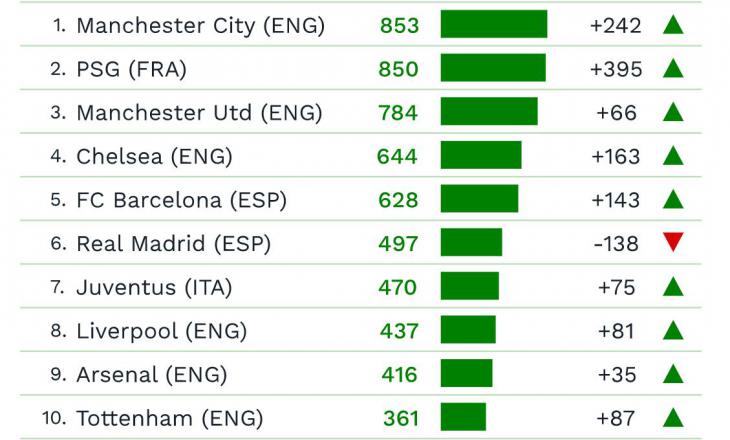730x440 pixels.
Task: Select the Manchester City (ENG) team name
Action: click(x=200, y=26)
